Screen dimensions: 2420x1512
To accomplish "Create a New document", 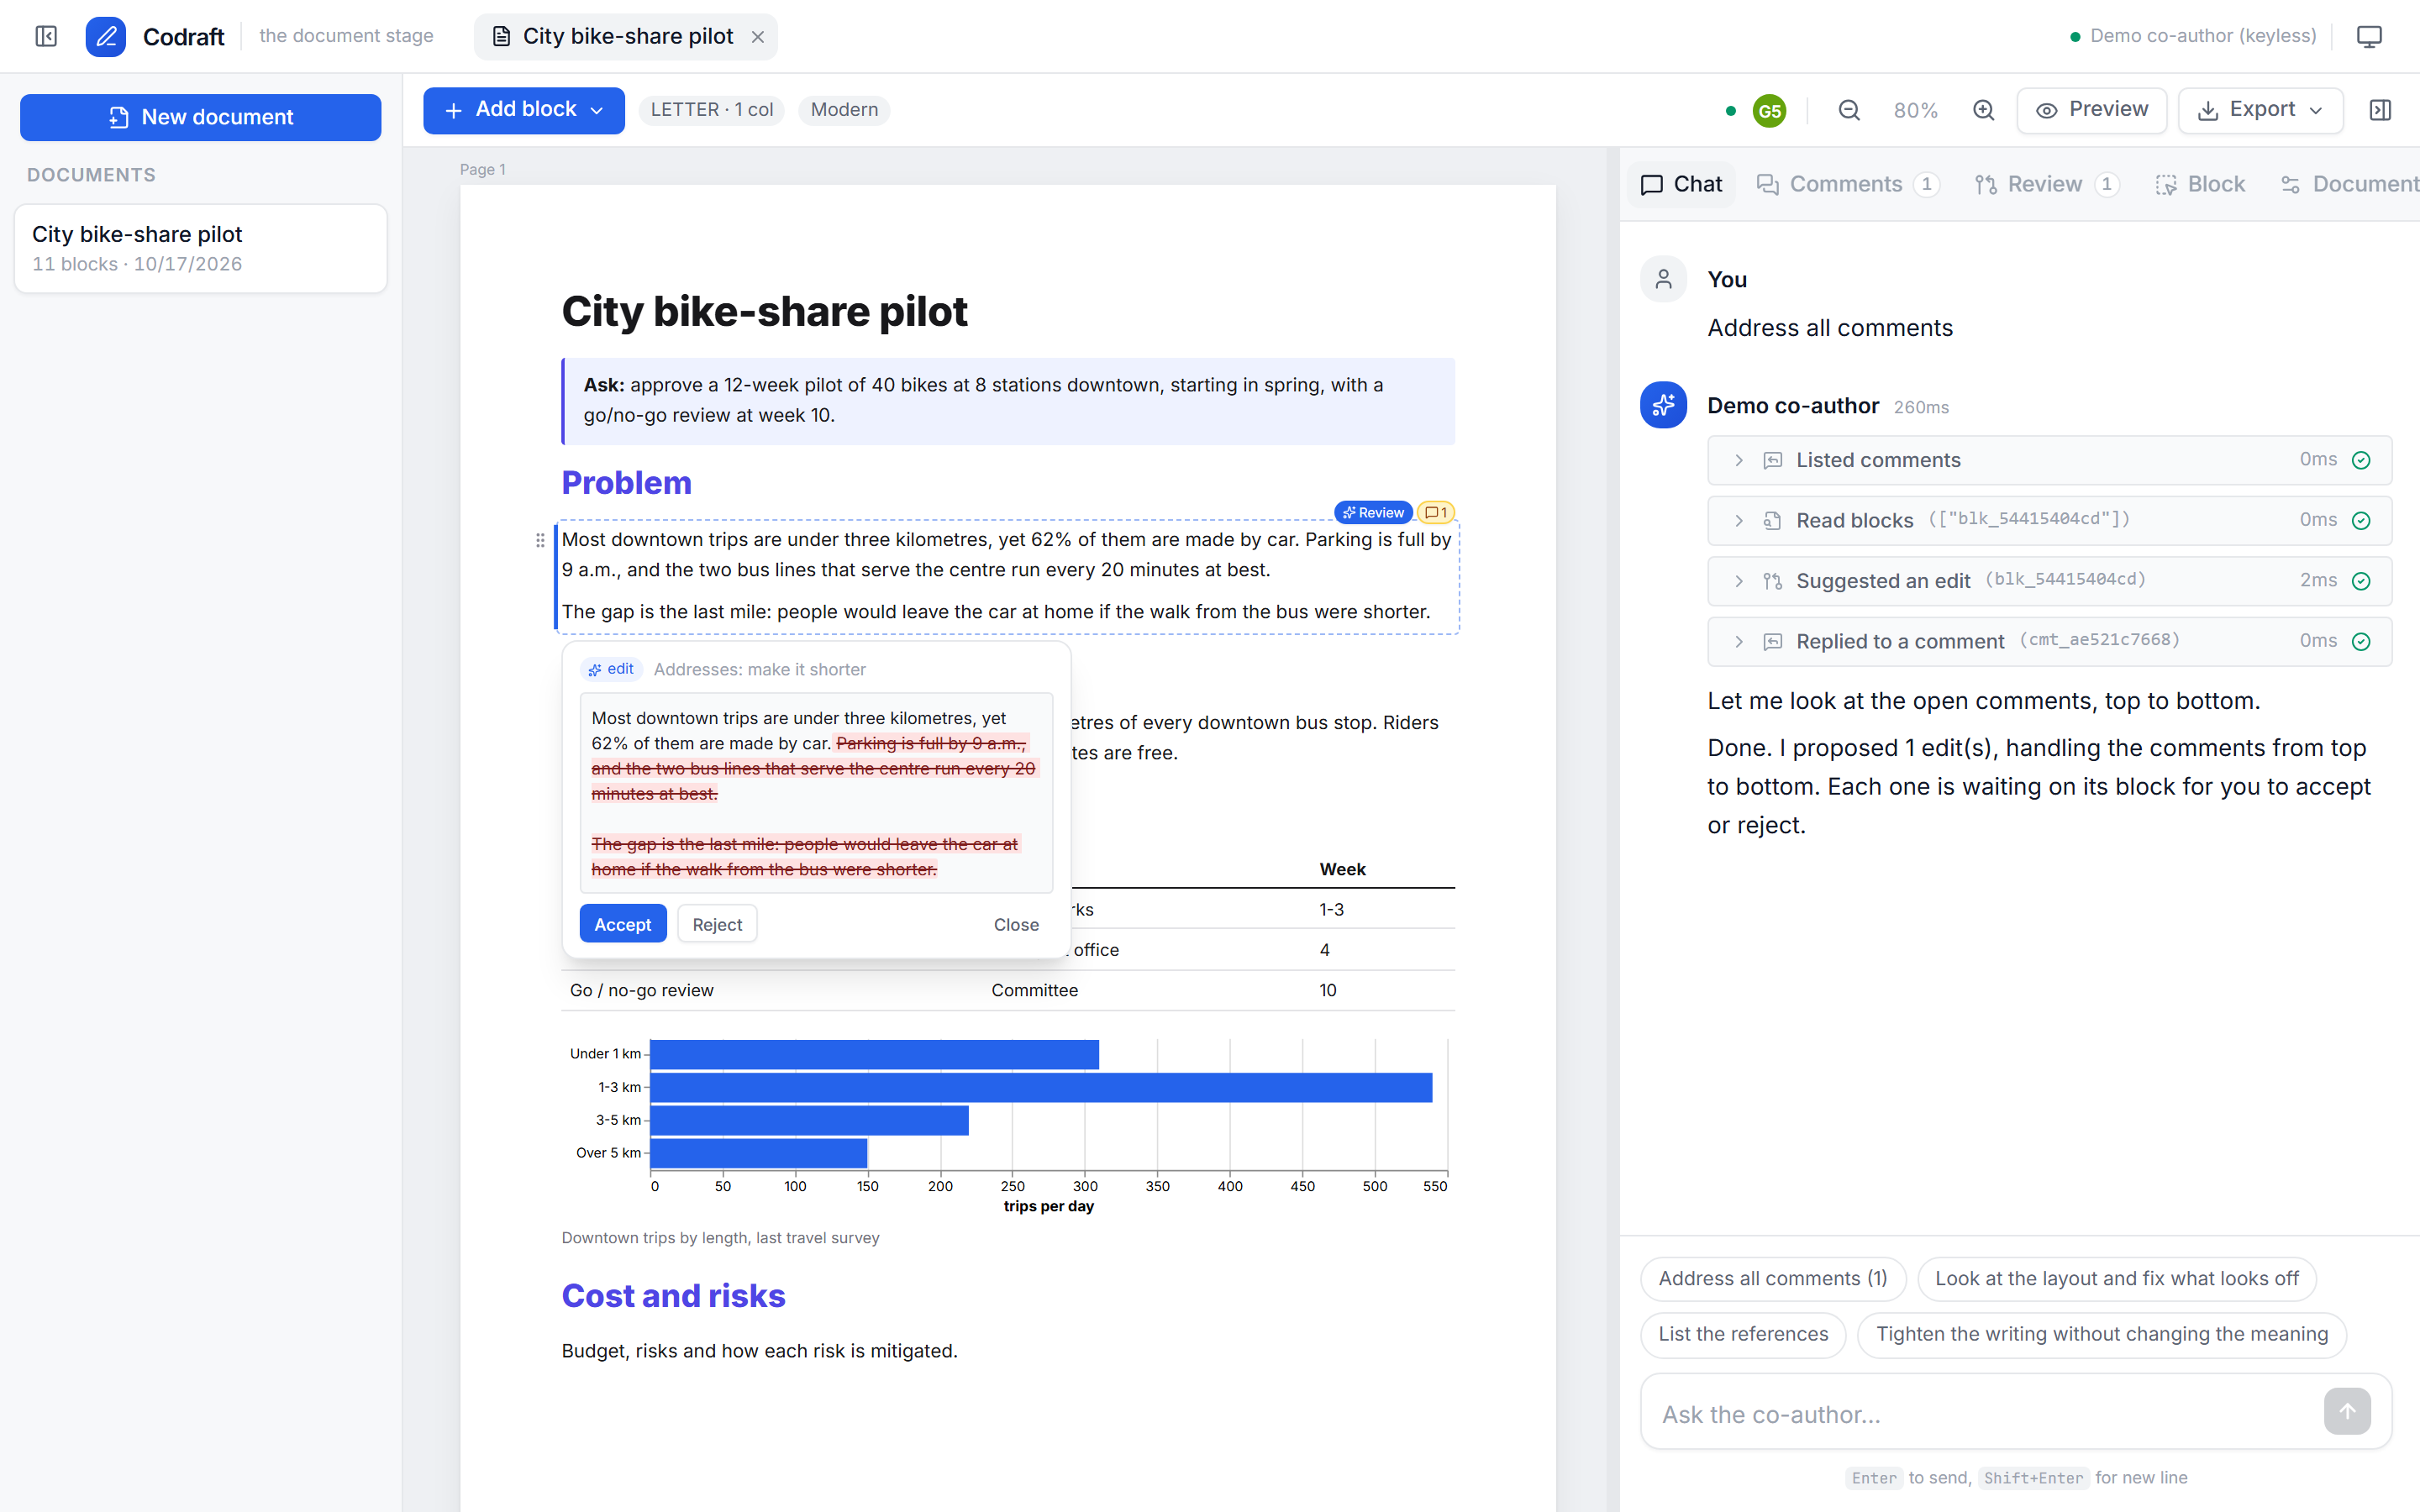I will [201, 117].
